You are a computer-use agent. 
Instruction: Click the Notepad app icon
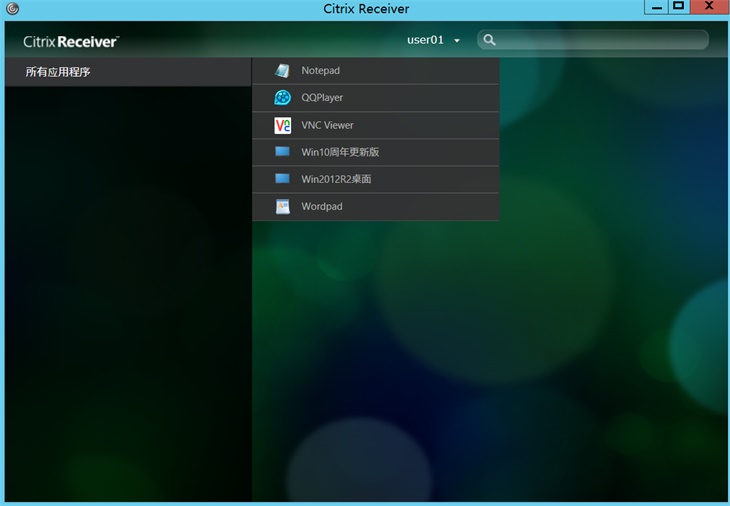coord(282,71)
